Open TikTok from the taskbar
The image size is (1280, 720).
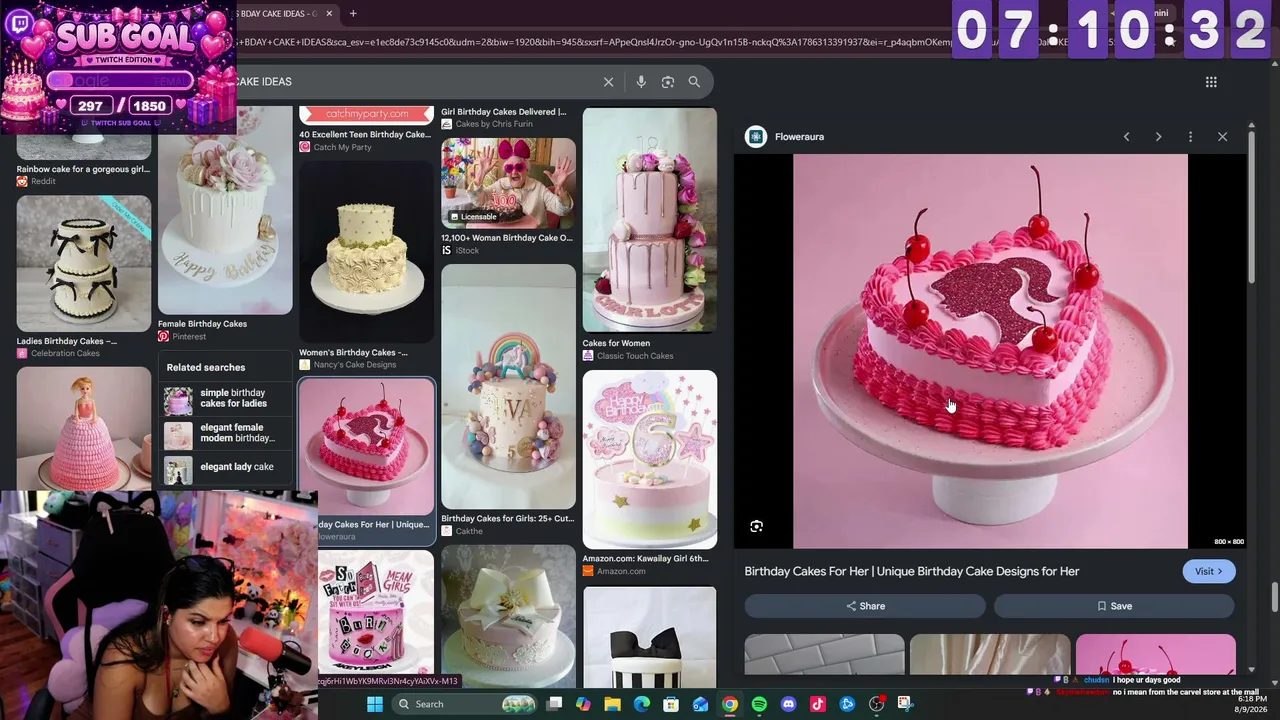coord(818,704)
